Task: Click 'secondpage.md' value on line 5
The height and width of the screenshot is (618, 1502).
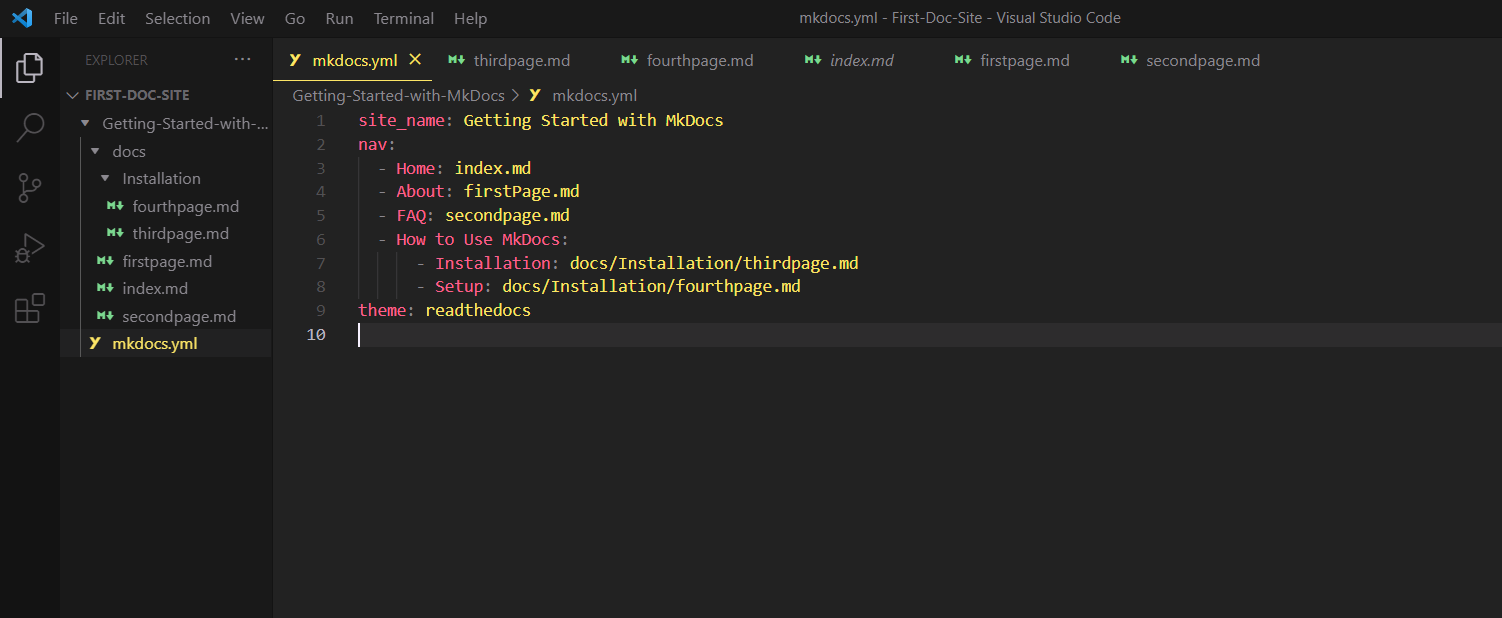Action: tap(508, 215)
